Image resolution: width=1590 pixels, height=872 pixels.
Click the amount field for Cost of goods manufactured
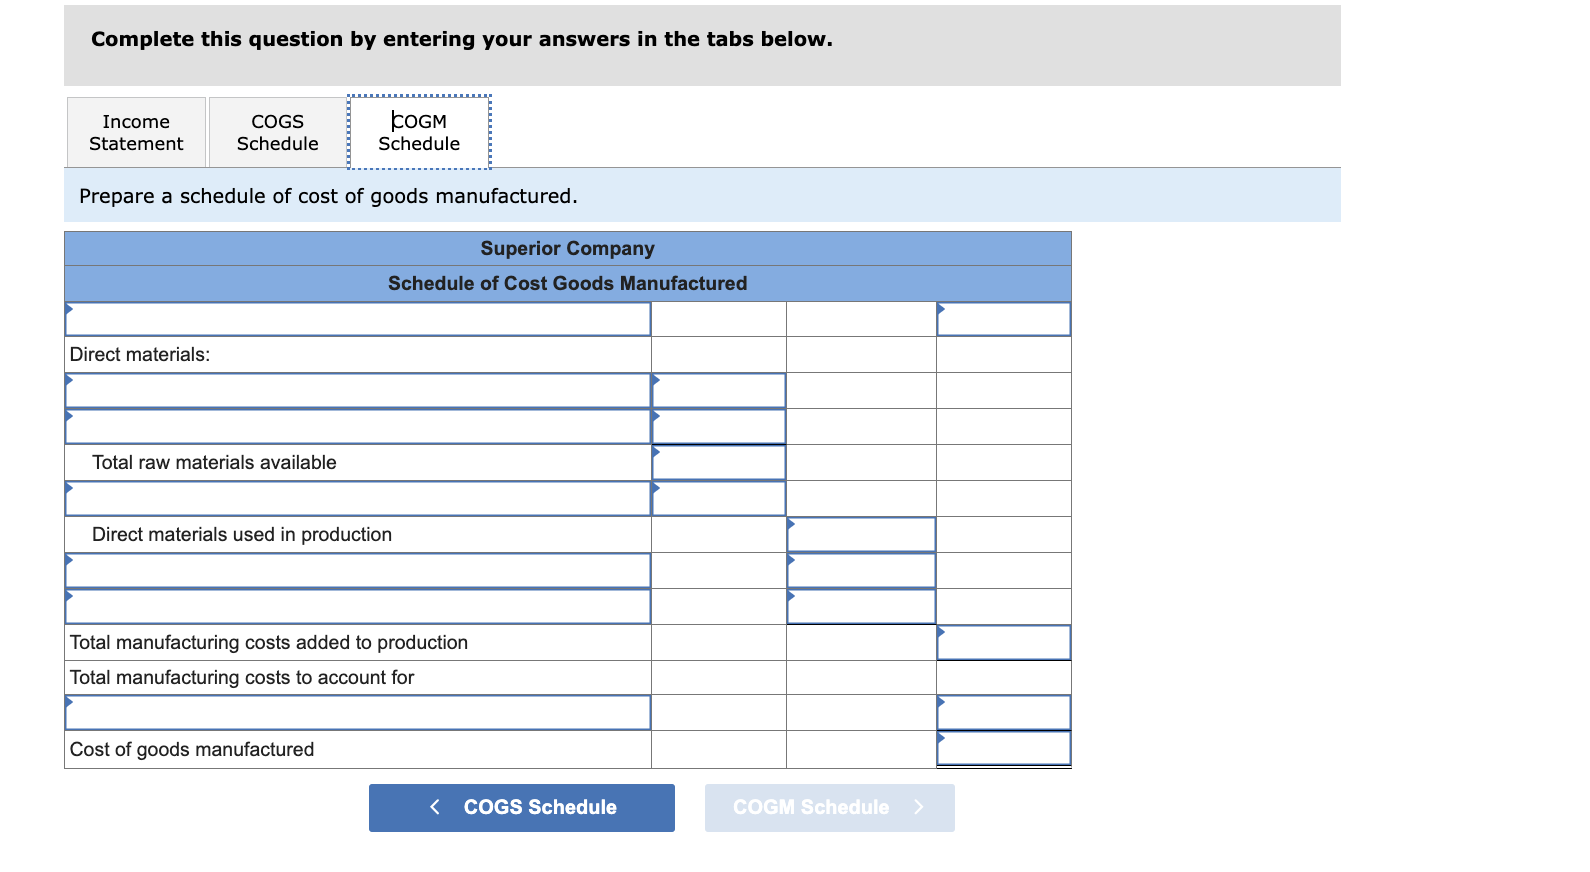click(x=1003, y=748)
